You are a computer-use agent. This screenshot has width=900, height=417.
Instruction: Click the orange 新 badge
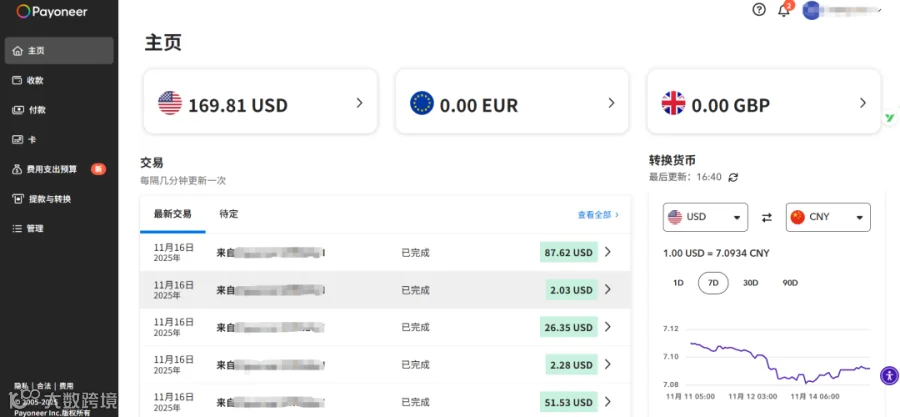pyautogui.click(x=99, y=169)
